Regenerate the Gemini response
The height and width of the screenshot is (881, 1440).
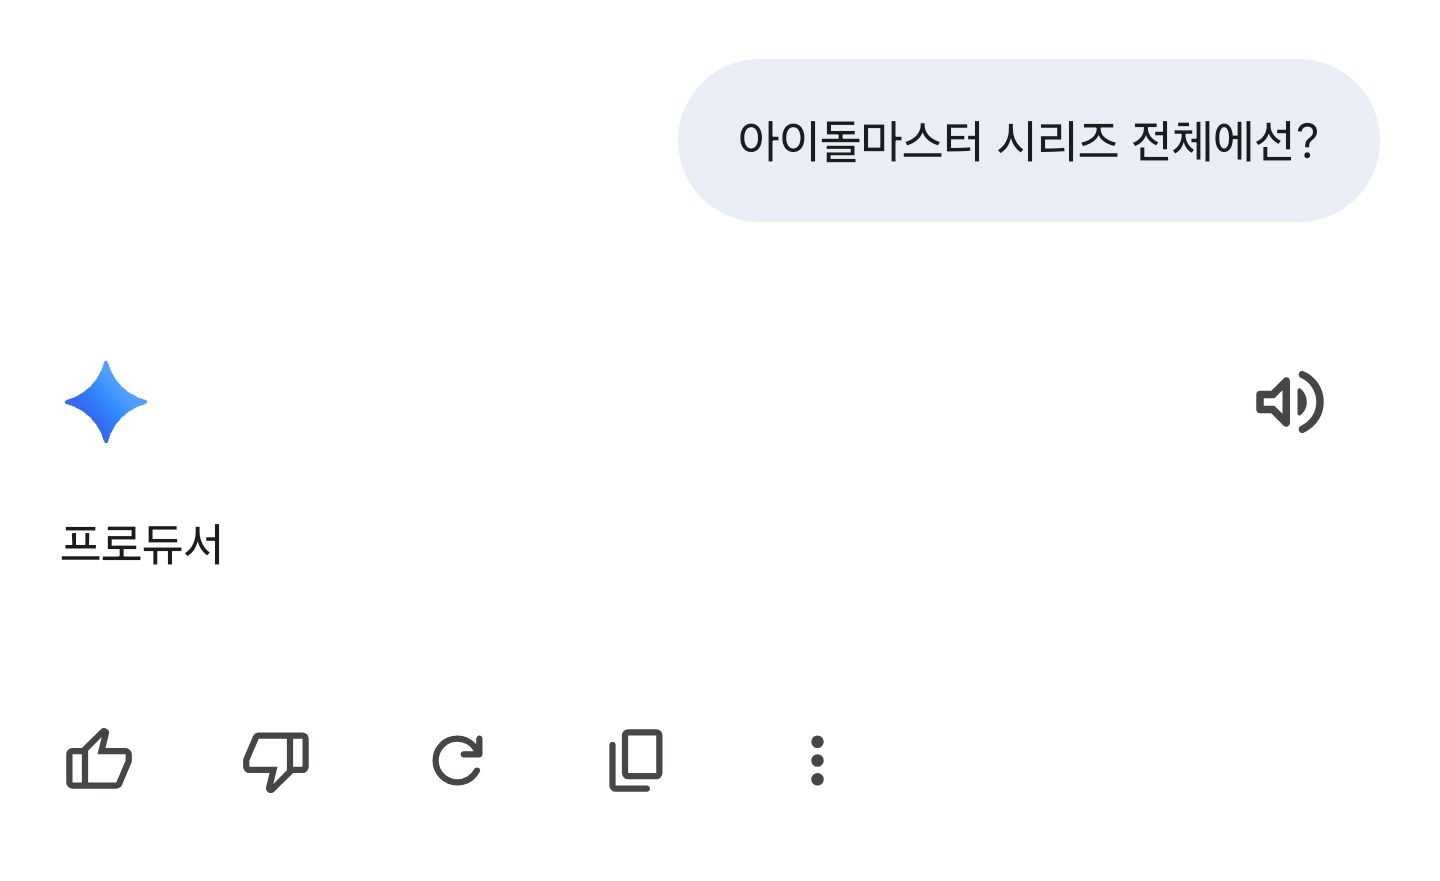(x=457, y=760)
